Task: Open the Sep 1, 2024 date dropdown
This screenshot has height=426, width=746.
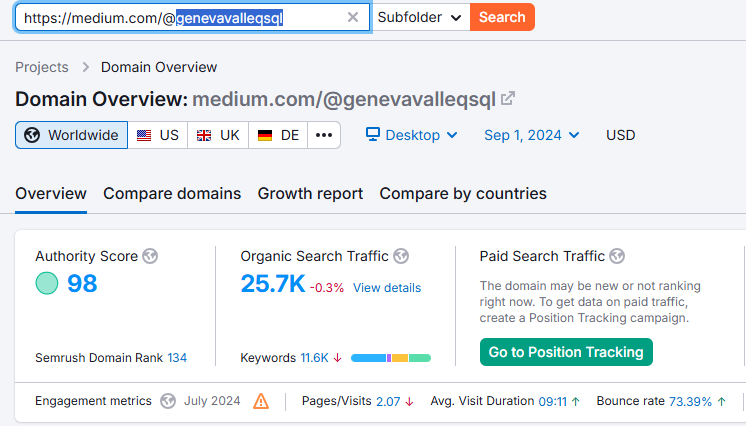Action: [531, 135]
